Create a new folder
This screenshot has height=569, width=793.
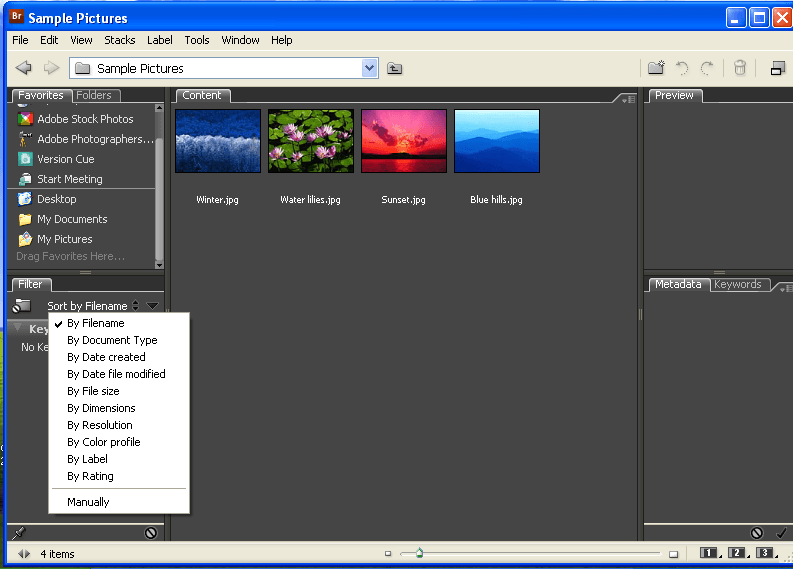pyautogui.click(x=656, y=67)
